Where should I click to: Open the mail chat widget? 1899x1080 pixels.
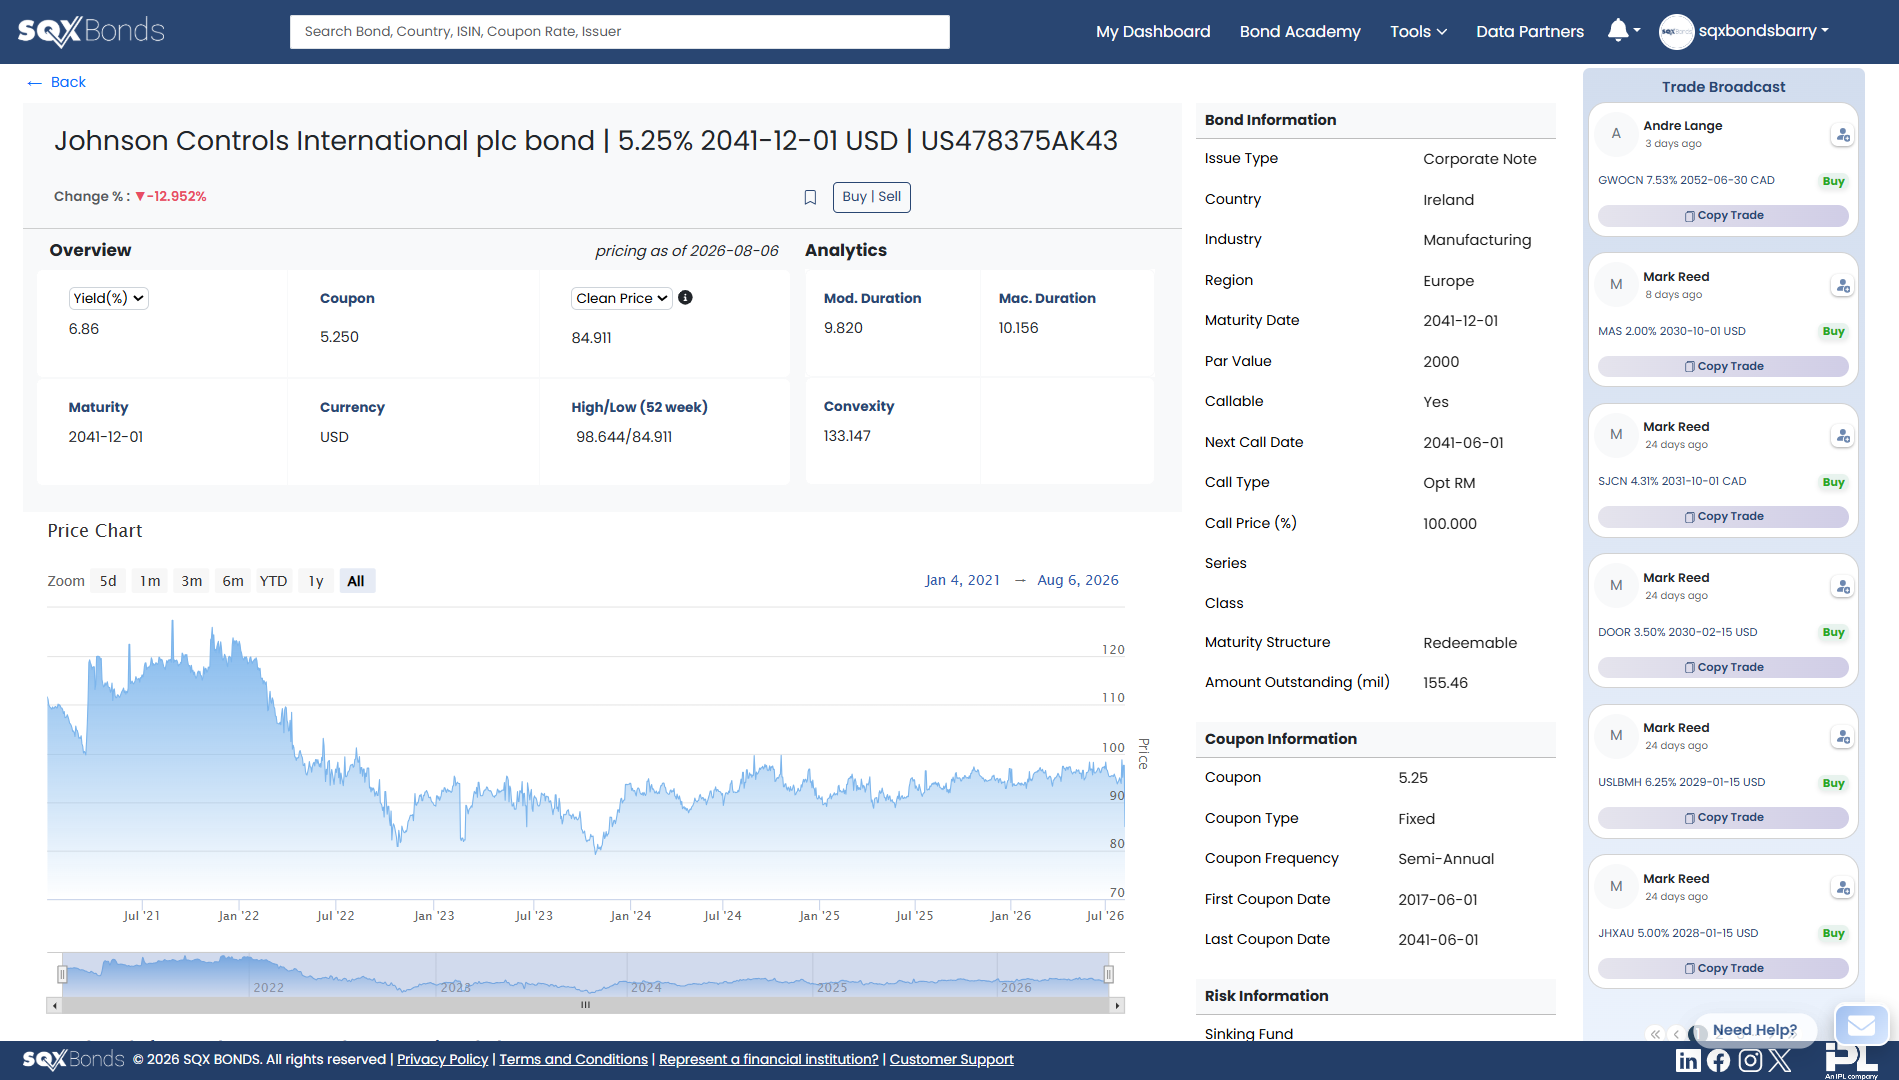point(1861,1026)
